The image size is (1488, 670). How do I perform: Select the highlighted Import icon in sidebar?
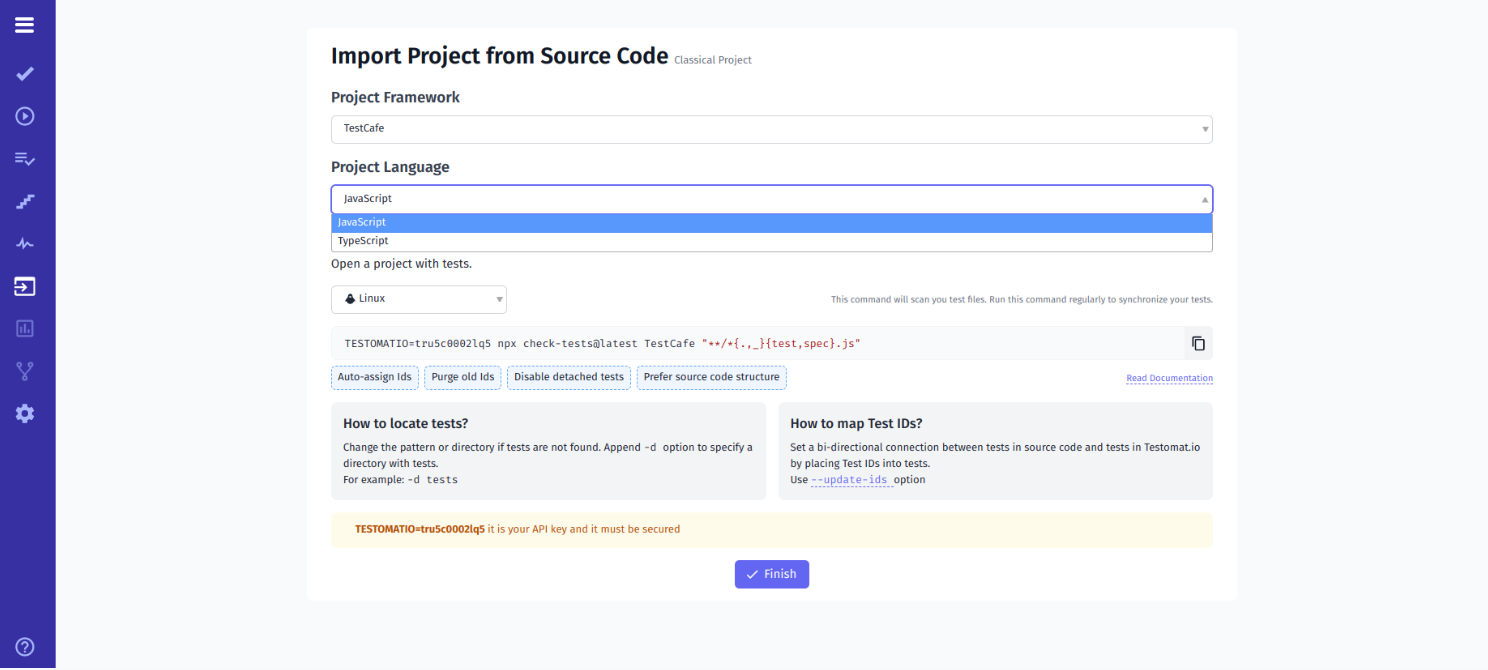pos(24,286)
